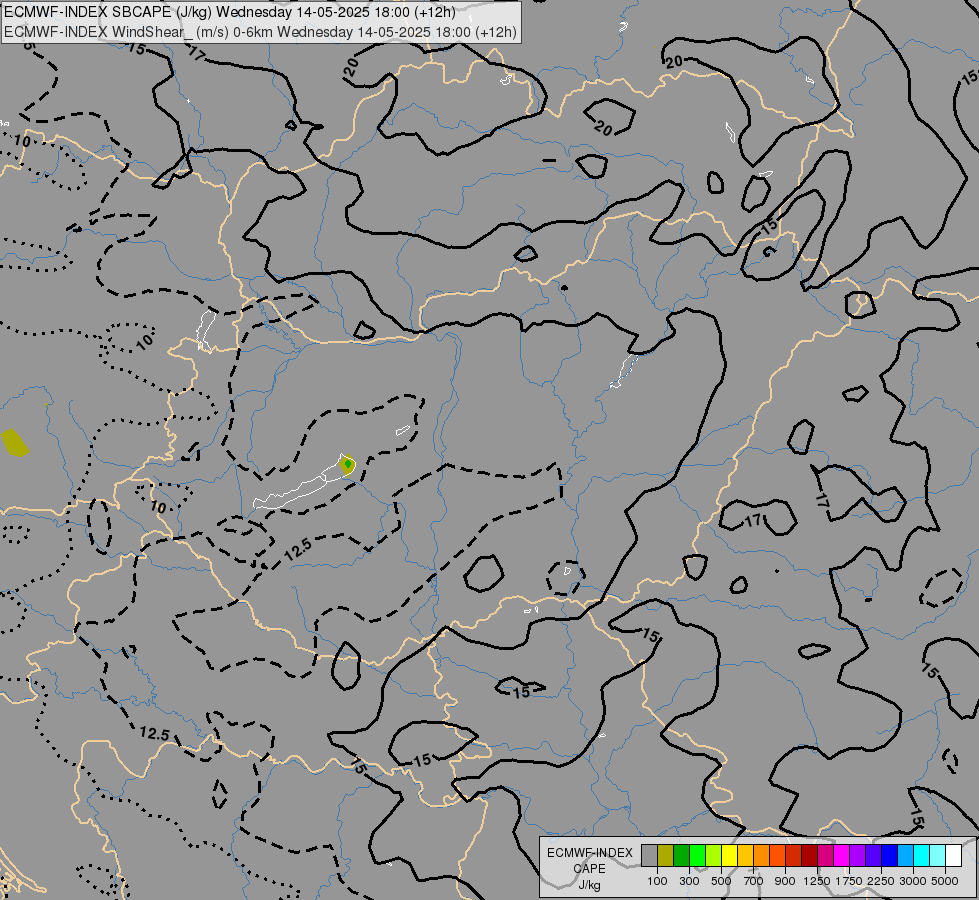The width and height of the screenshot is (979, 900).
Task: Choose the white swatch ending the legend
Action: [x=953, y=855]
